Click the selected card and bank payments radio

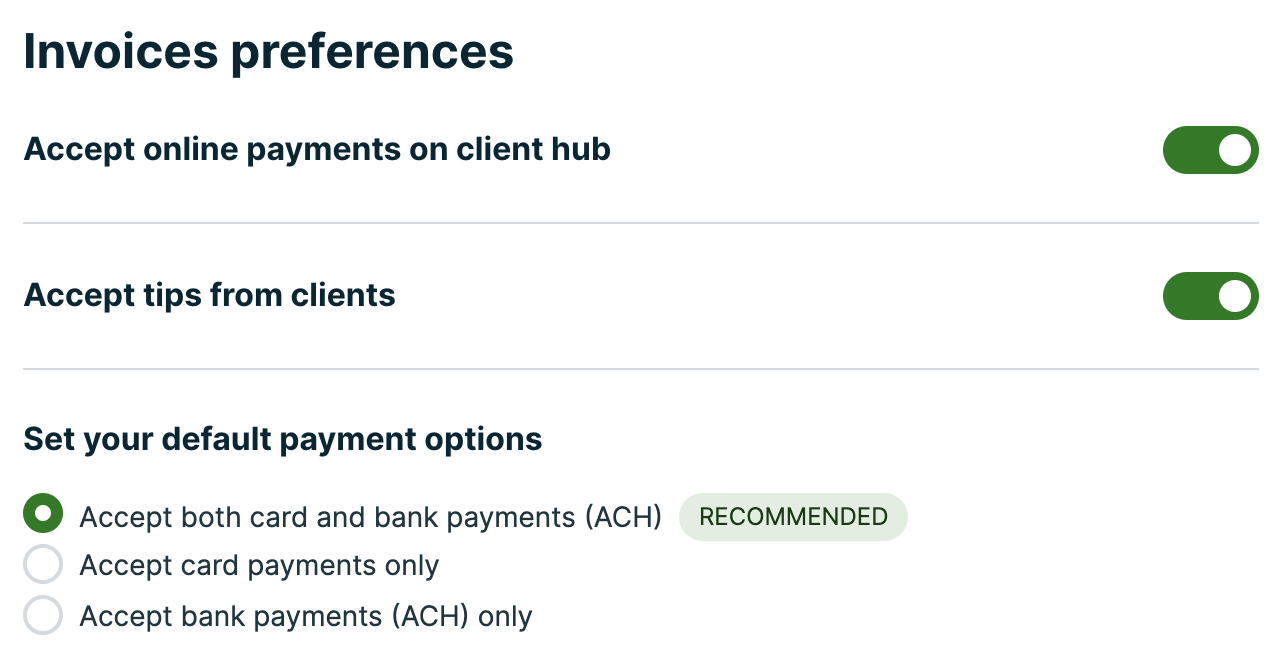(x=43, y=514)
